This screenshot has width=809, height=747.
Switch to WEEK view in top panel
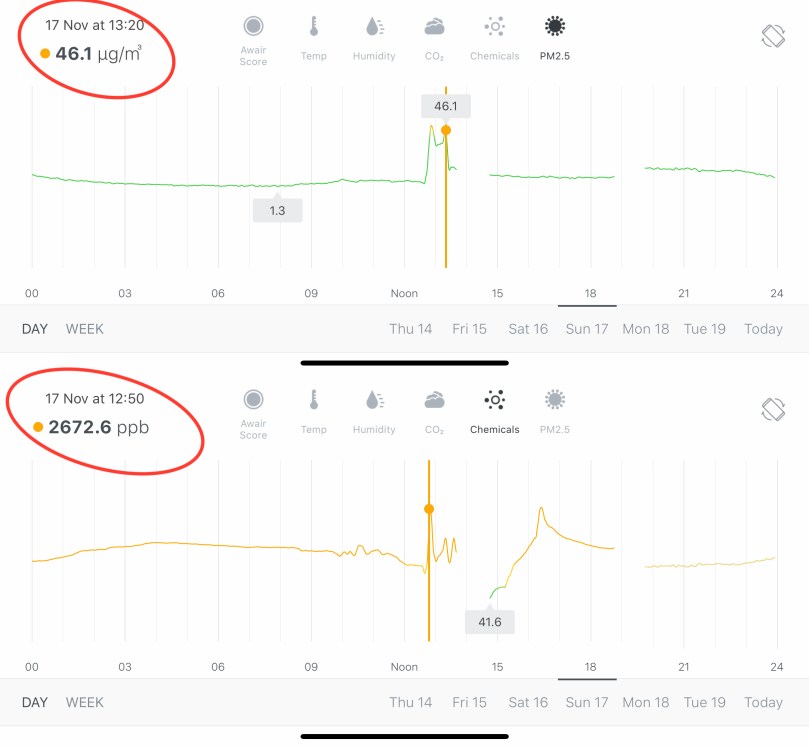[x=85, y=329]
